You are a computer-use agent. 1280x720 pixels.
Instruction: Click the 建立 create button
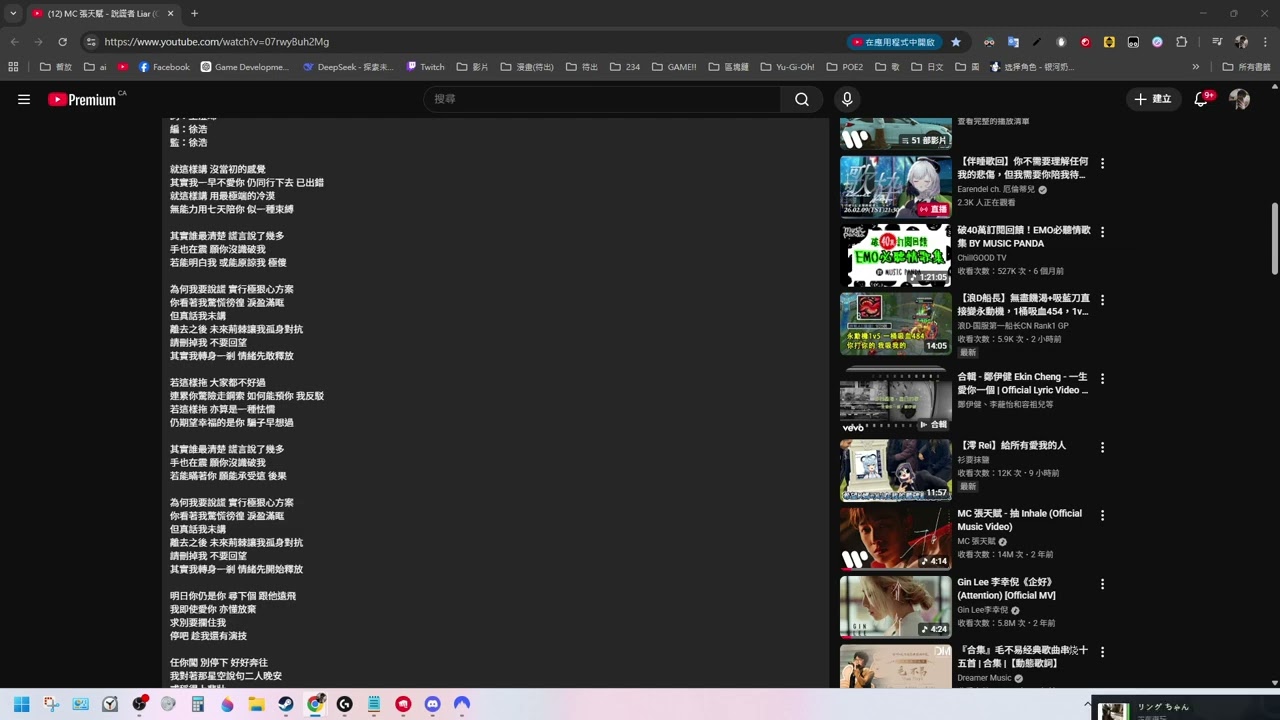[x=1152, y=99]
